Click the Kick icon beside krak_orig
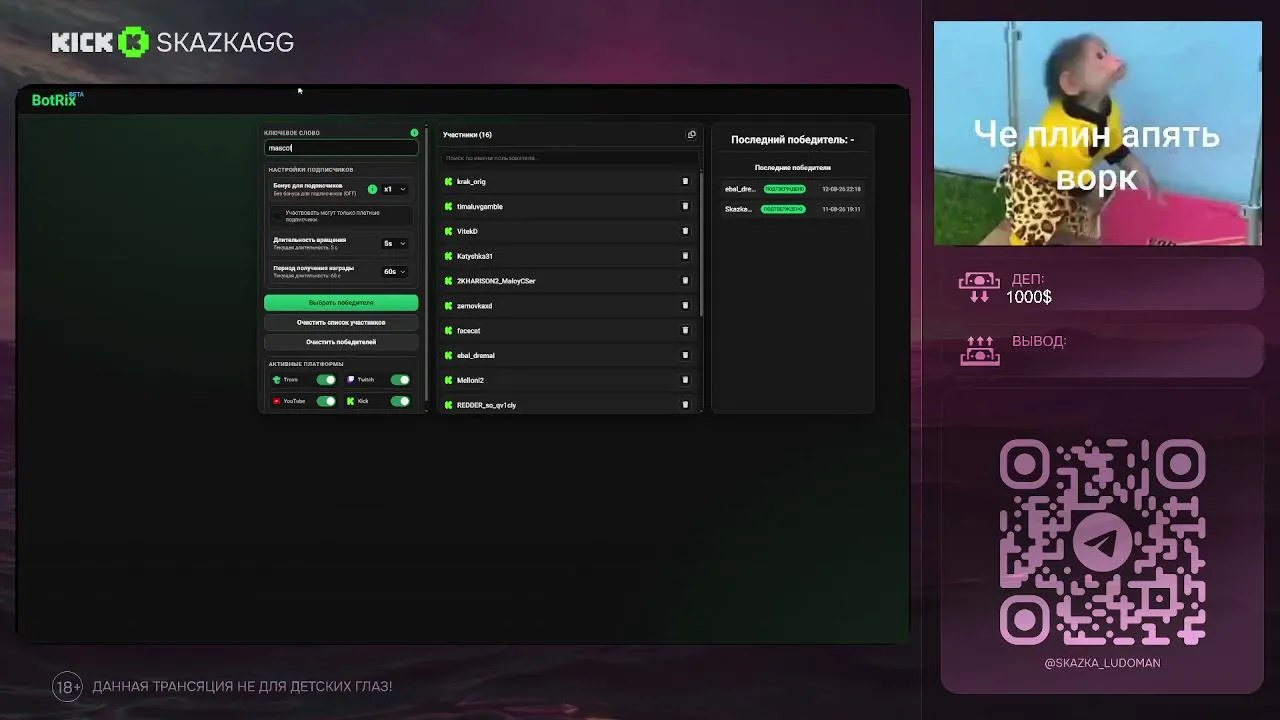1280x720 pixels. (x=448, y=182)
